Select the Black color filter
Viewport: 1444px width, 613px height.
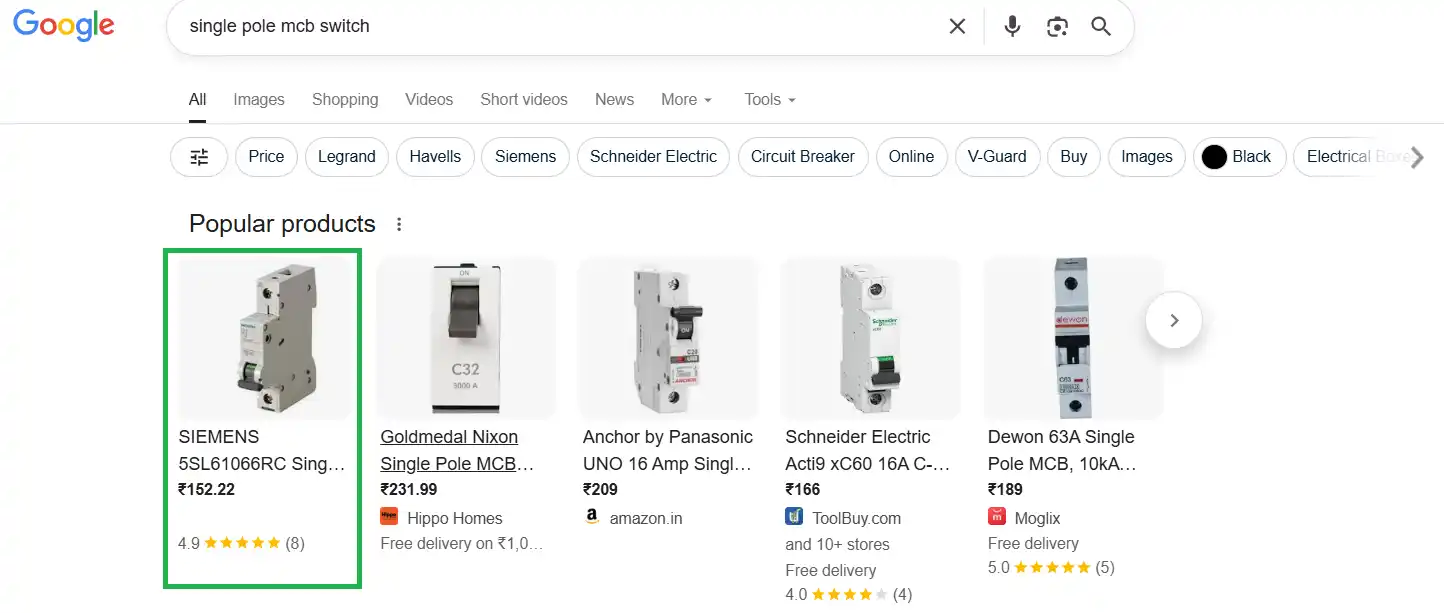(1238, 157)
